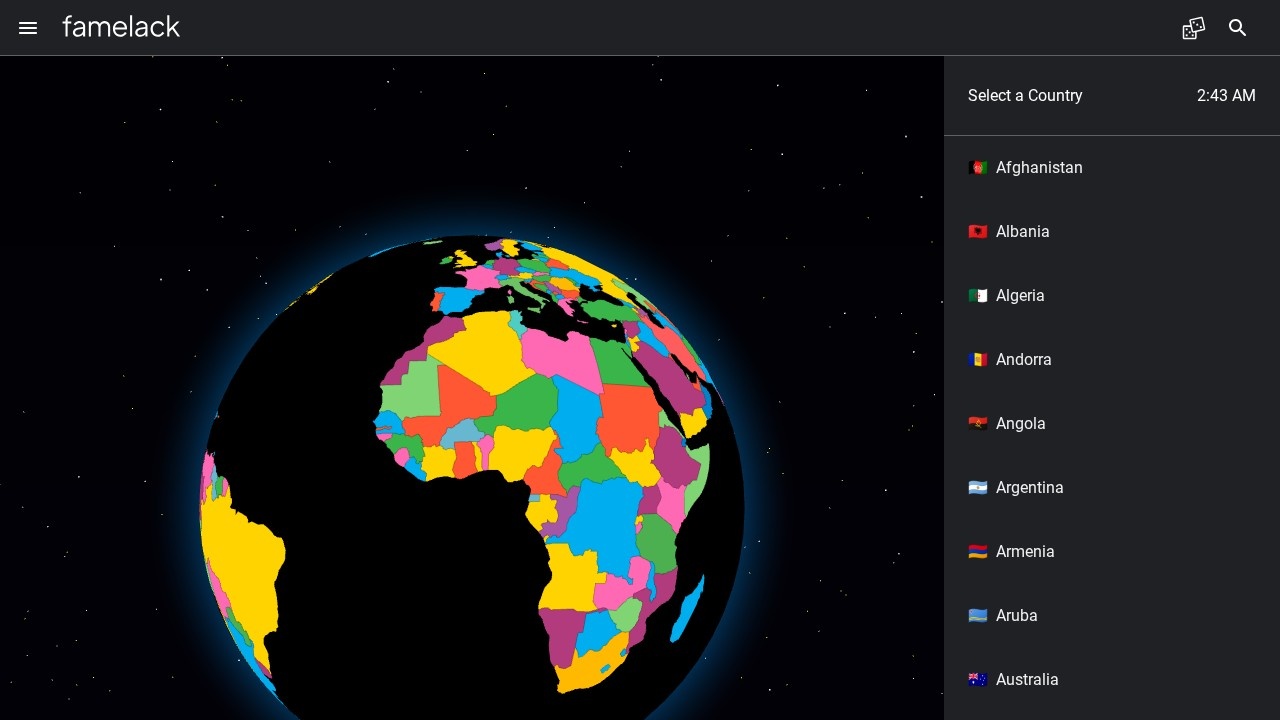Viewport: 1280px width, 720px height.
Task: Click the Algeria flag icon
Action: (x=978, y=296)
